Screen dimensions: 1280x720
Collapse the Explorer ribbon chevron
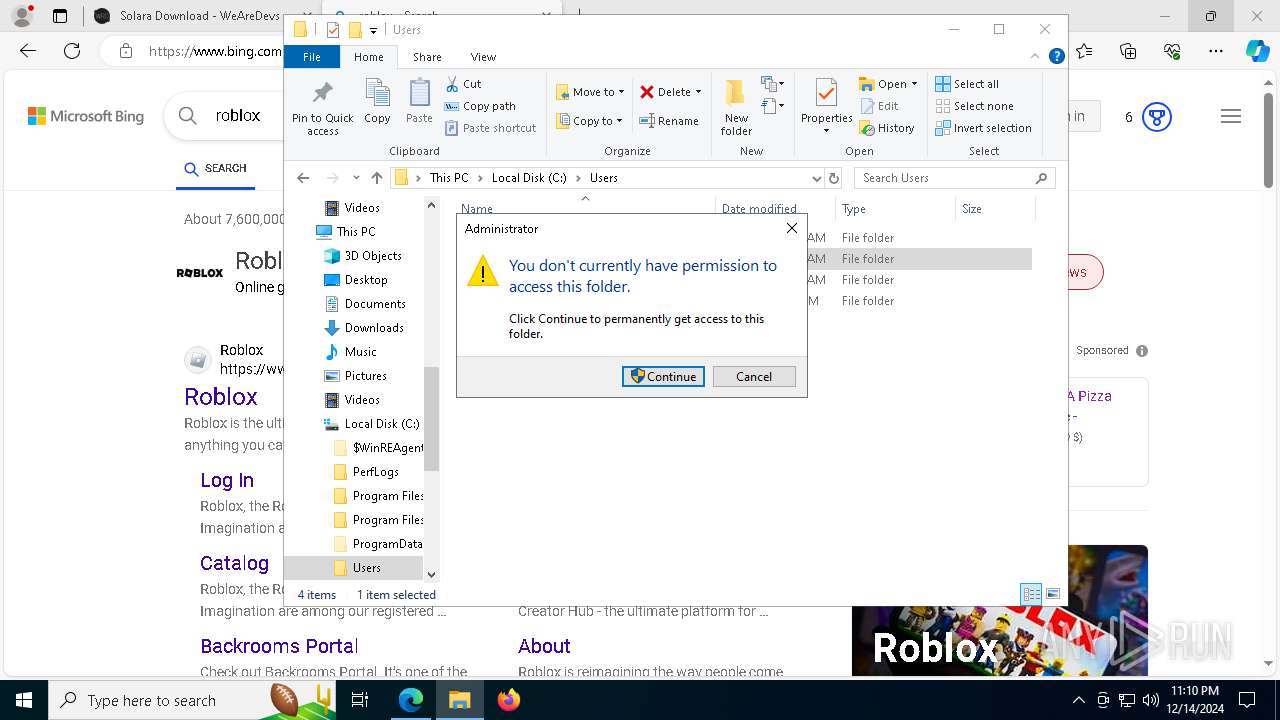tap(1037, 57)
